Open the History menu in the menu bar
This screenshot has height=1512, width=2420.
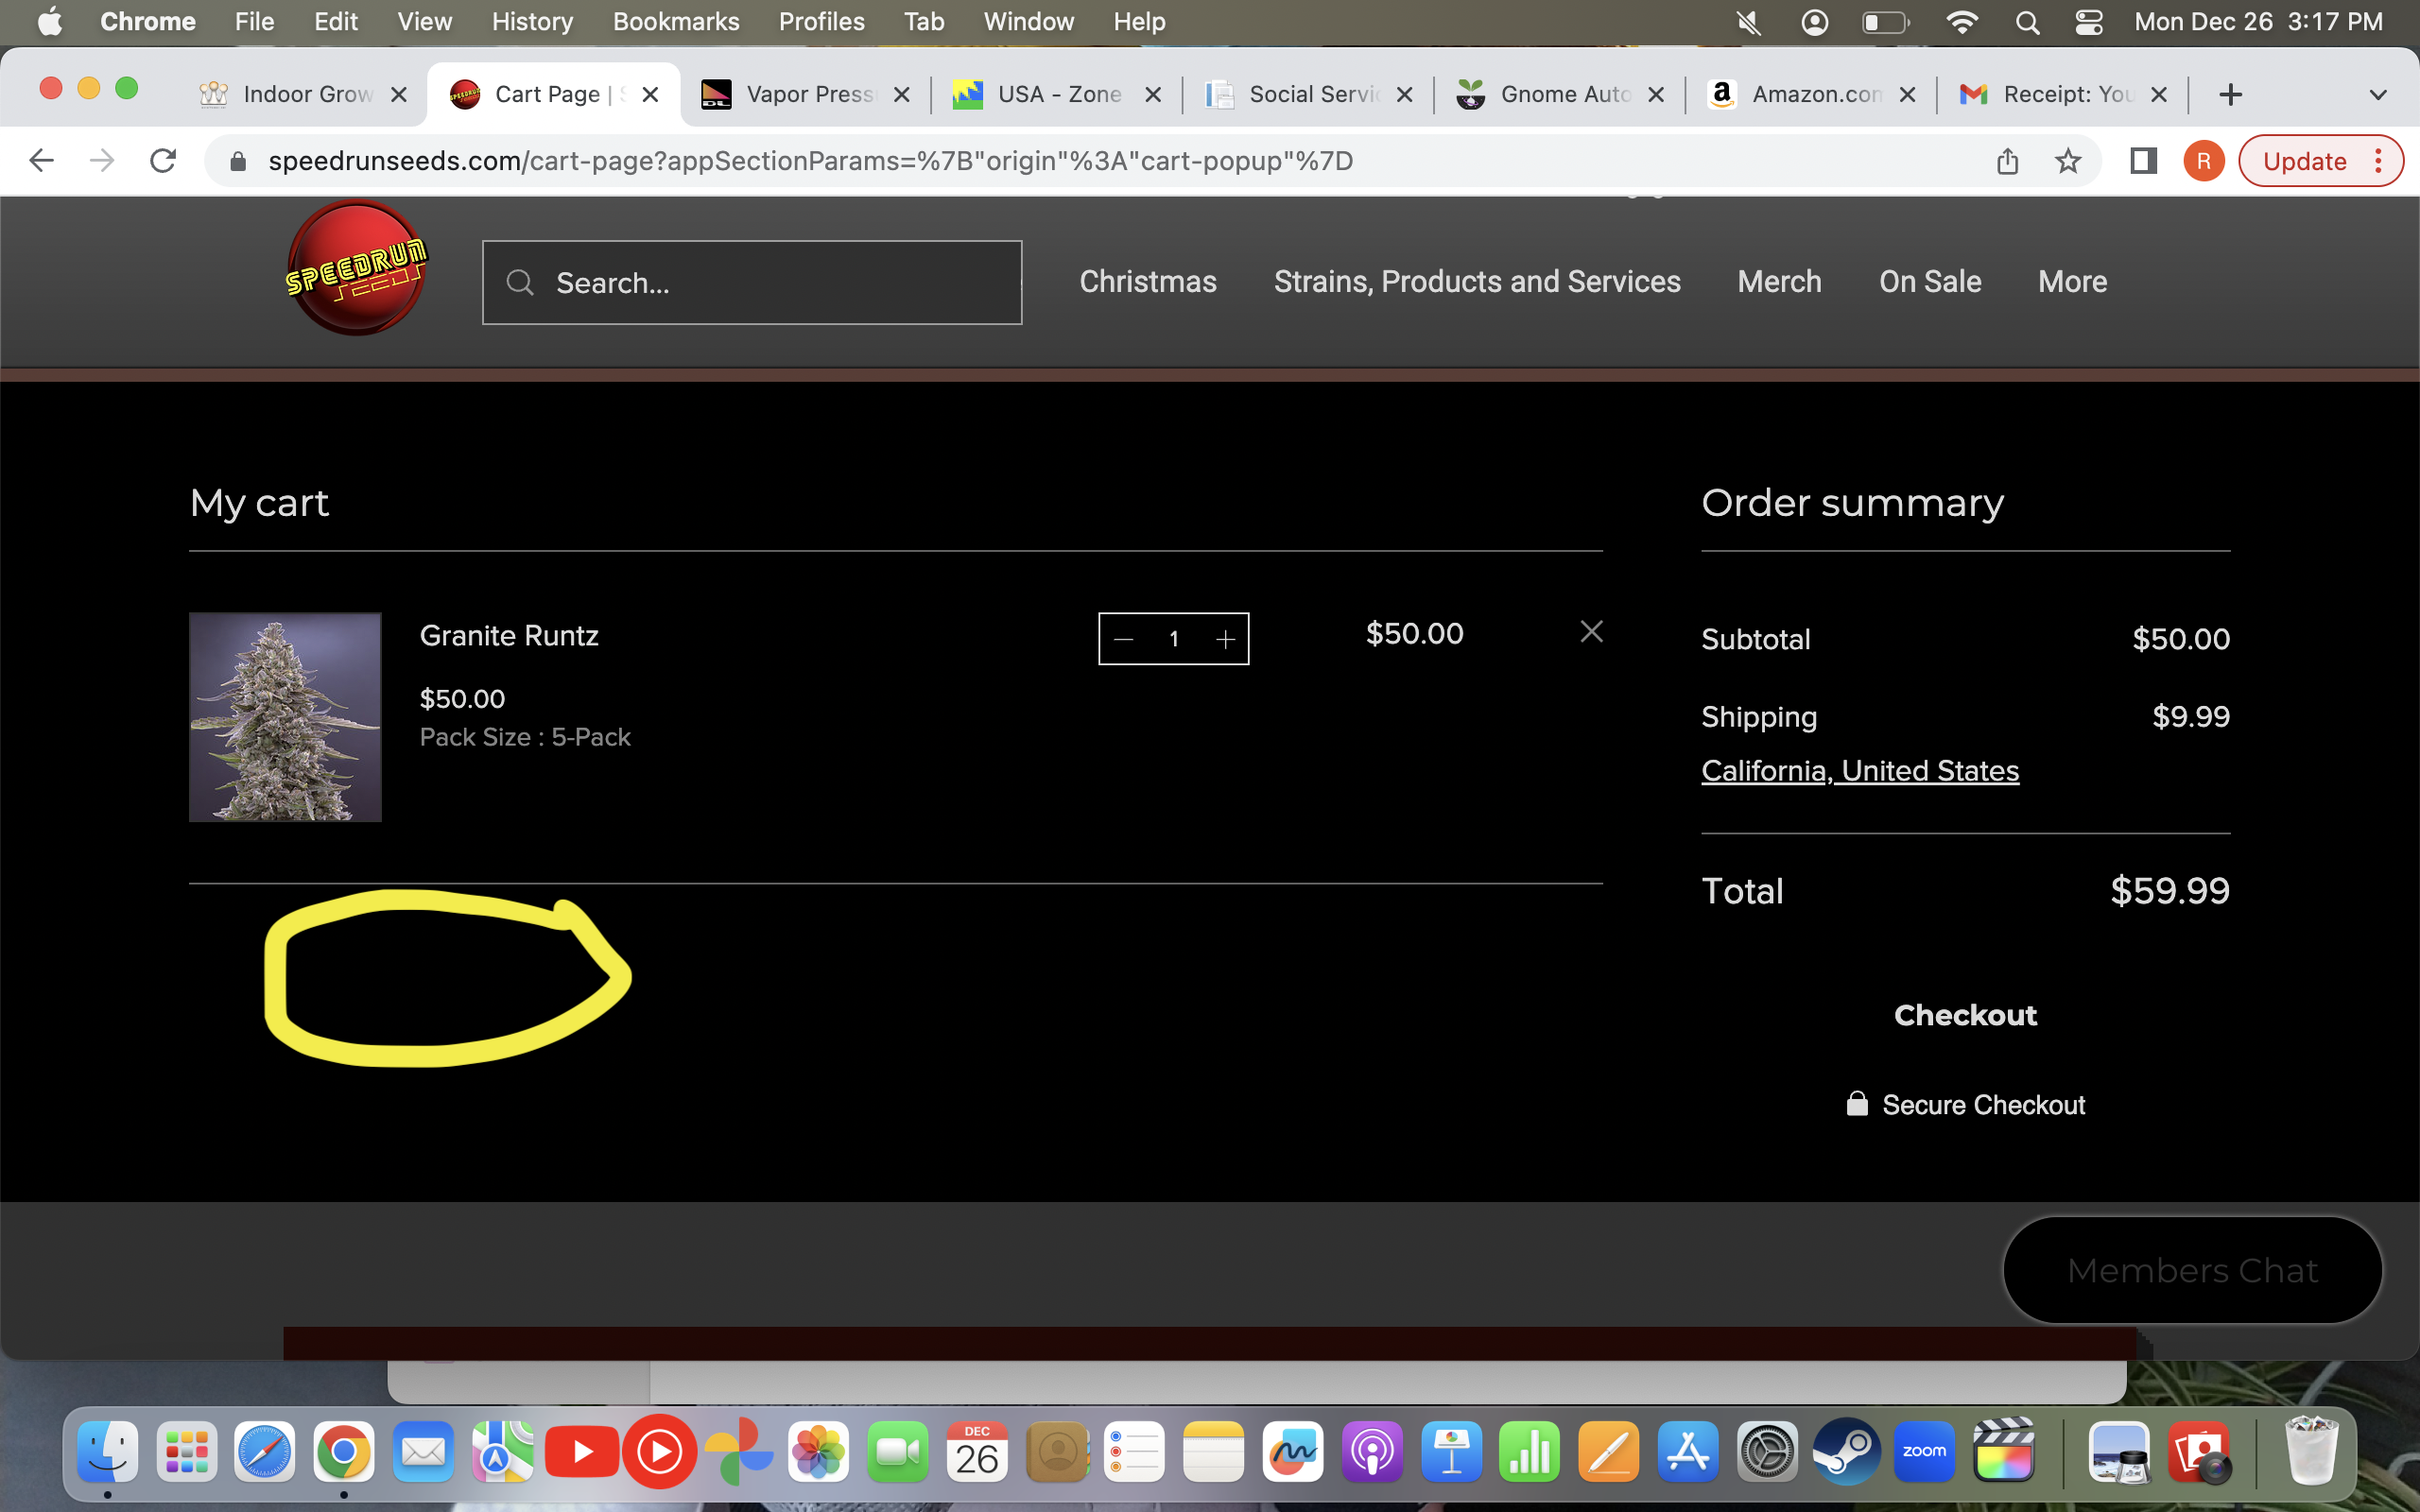(532, 22)
